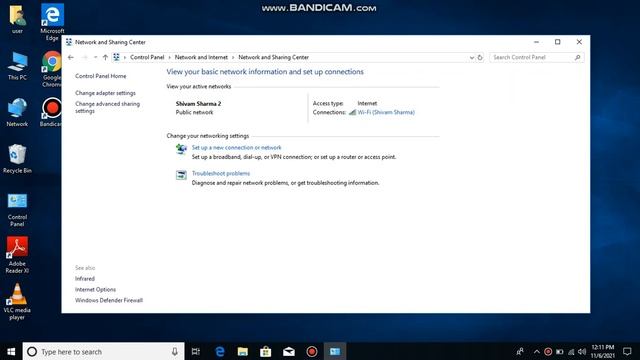Open the user folder desktop icon

(17, 19)
